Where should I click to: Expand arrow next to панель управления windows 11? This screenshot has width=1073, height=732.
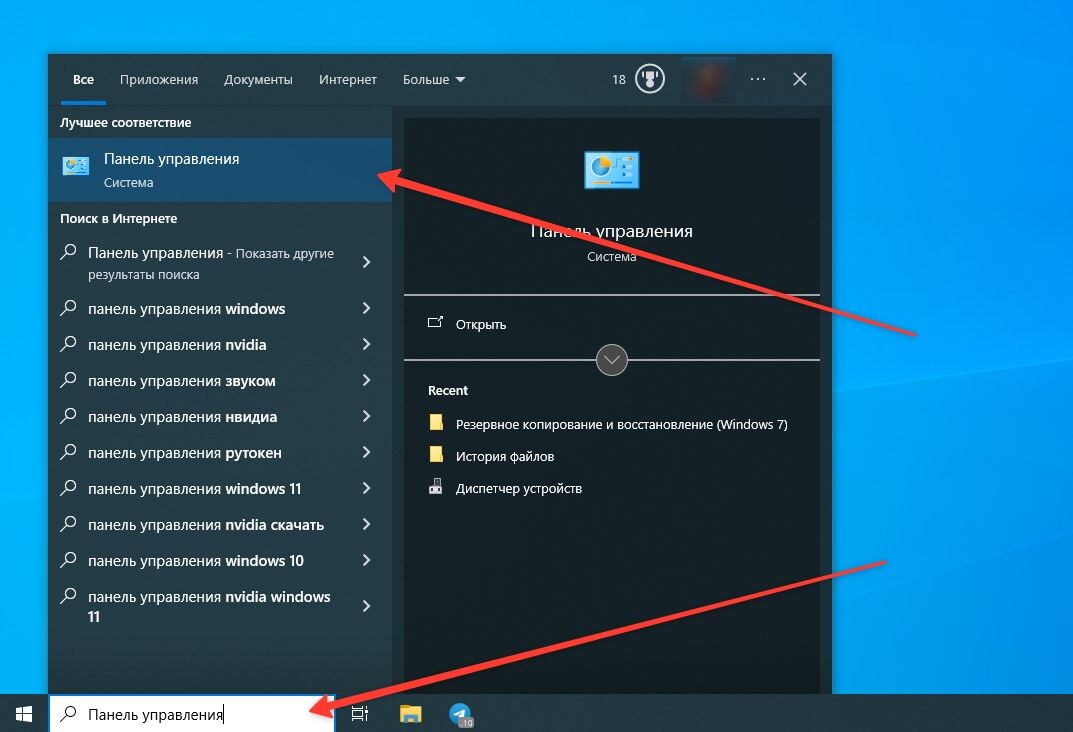click(366, 488)
